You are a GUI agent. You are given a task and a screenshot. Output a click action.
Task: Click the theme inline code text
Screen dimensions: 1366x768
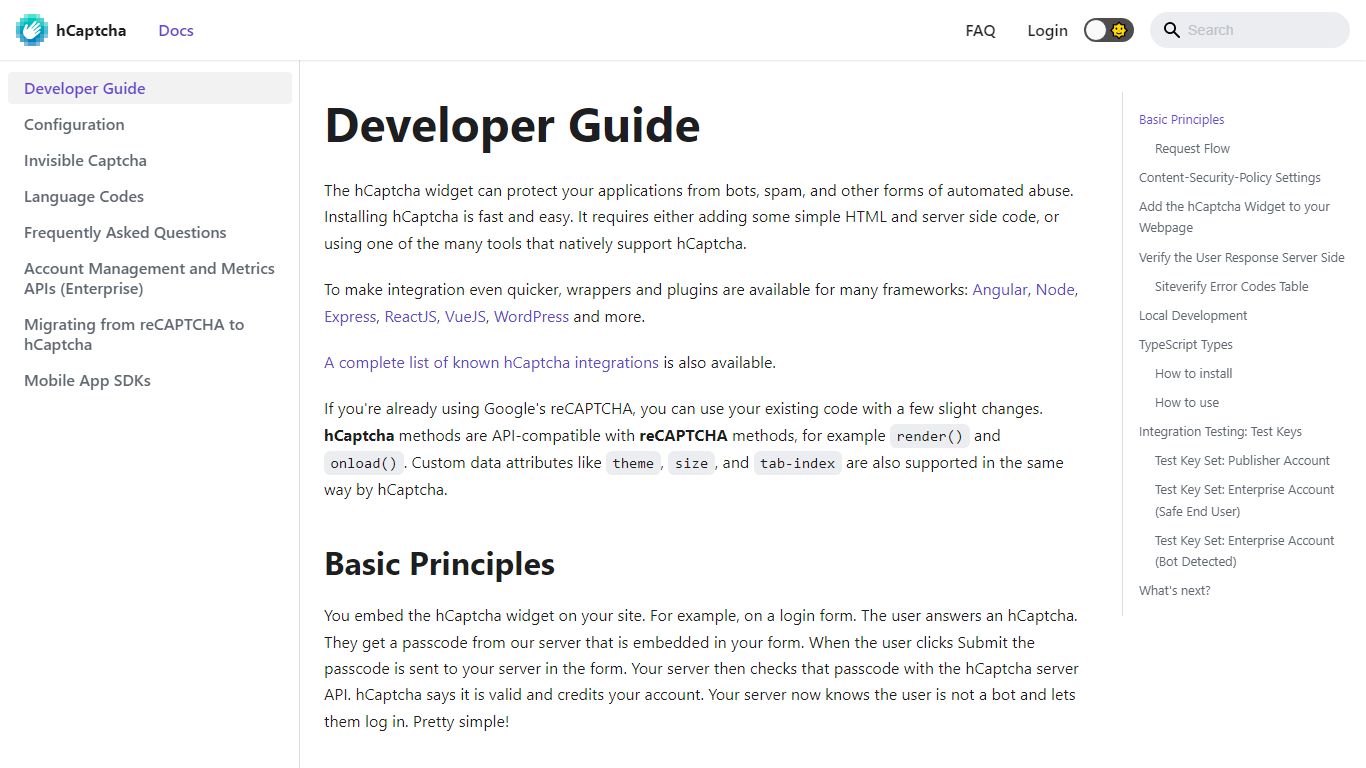pyautogui.click(x=633, y=463)
